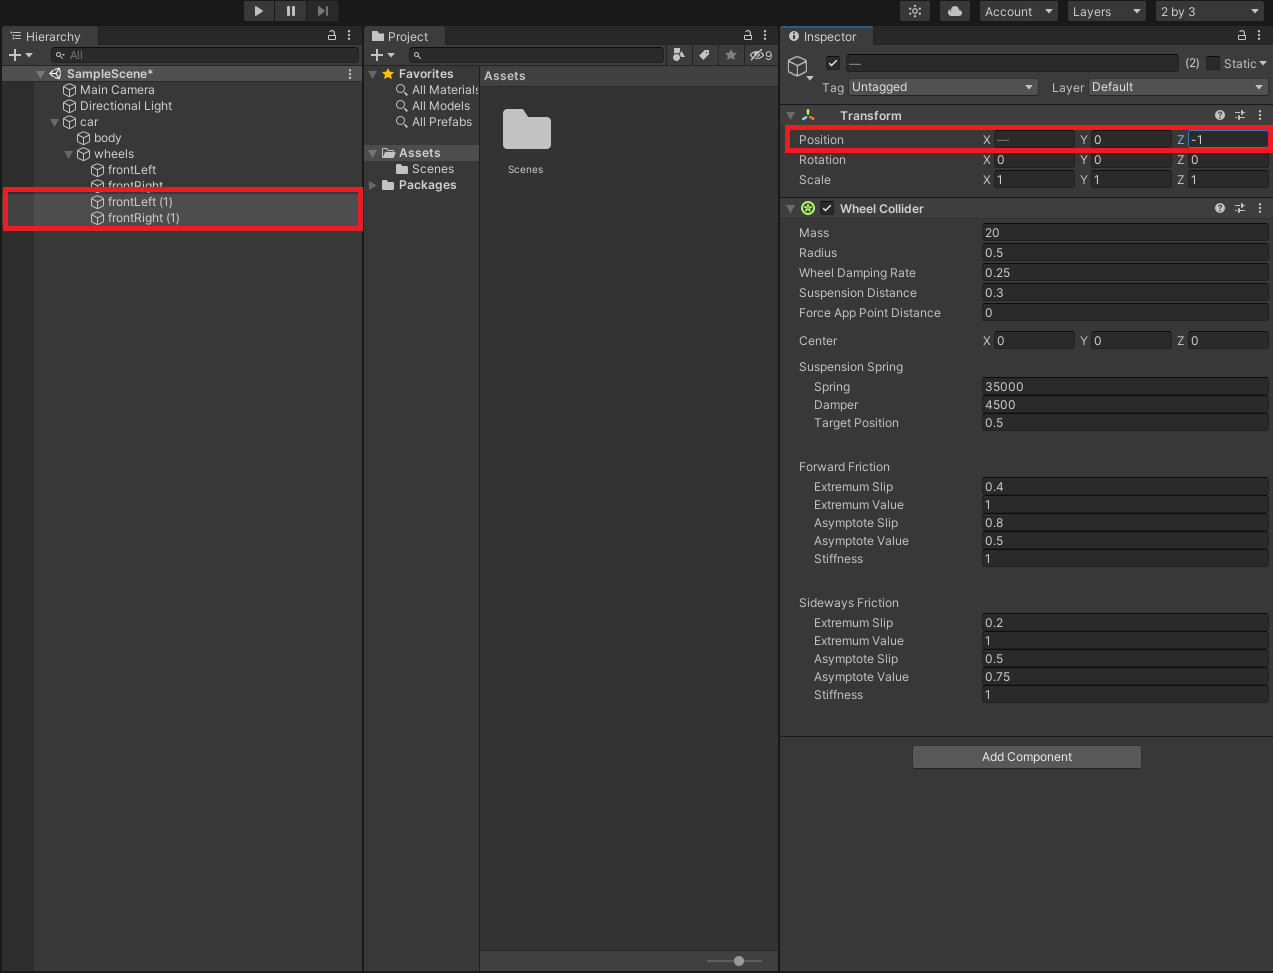Open the Transform component kebab menu

coord(1260,116)
